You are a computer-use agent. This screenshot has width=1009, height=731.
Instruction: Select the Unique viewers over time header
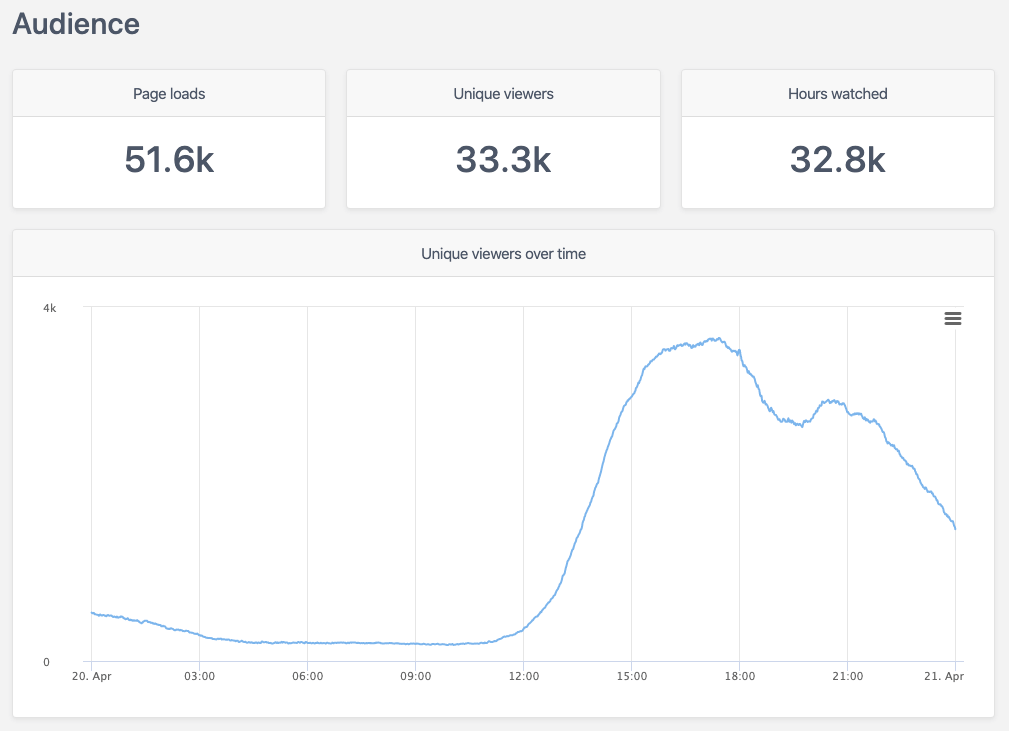coord(503,254)
